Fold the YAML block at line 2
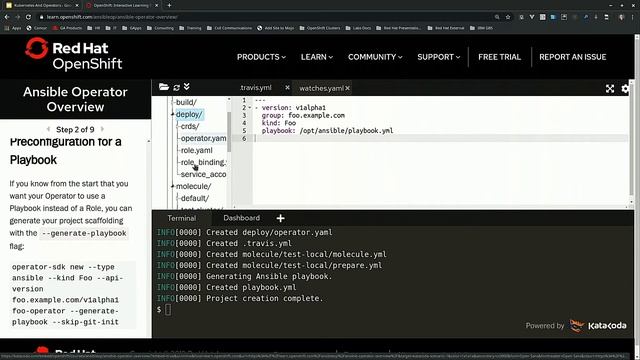640x360 pixels. (250, 108)
